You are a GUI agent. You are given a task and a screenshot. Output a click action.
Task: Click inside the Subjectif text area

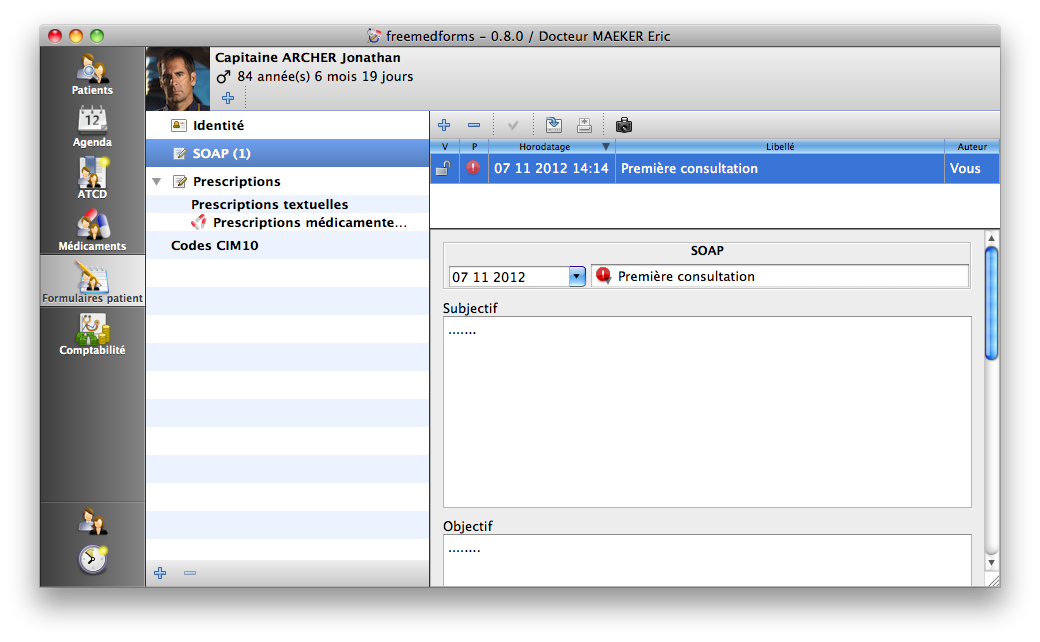click(707, 412)
